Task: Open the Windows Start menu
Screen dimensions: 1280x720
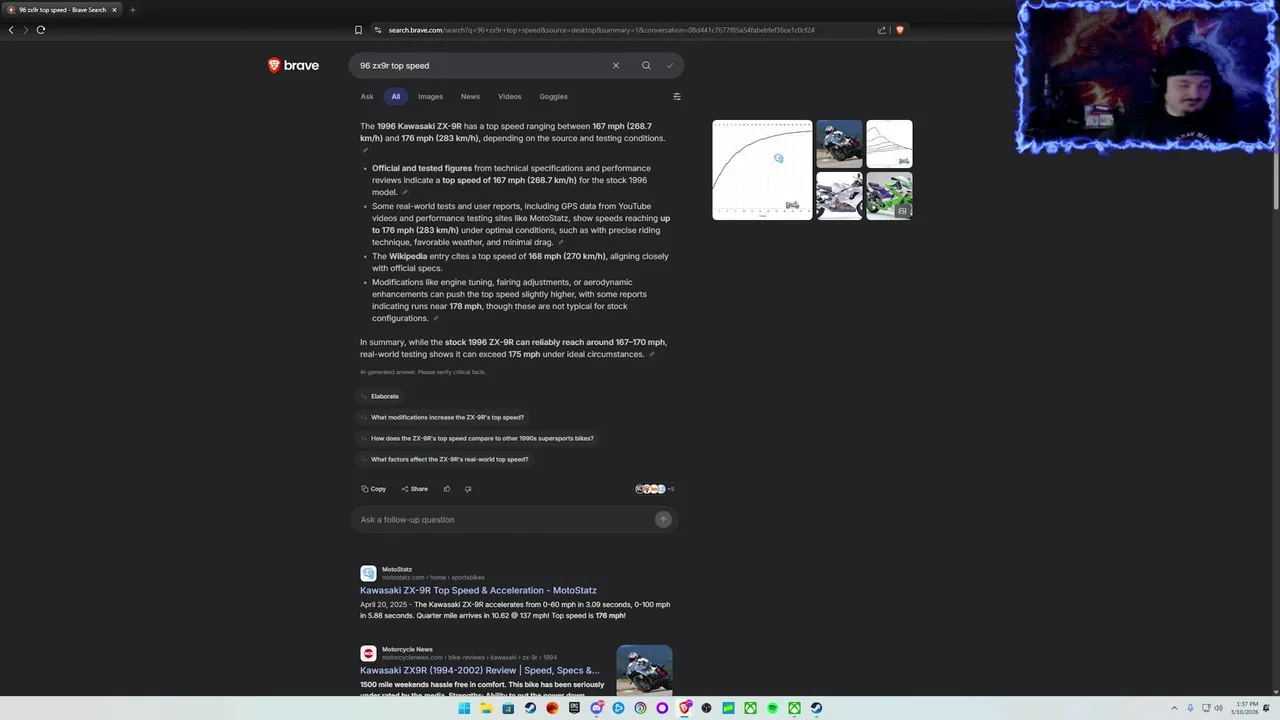Action: (464, 708)
